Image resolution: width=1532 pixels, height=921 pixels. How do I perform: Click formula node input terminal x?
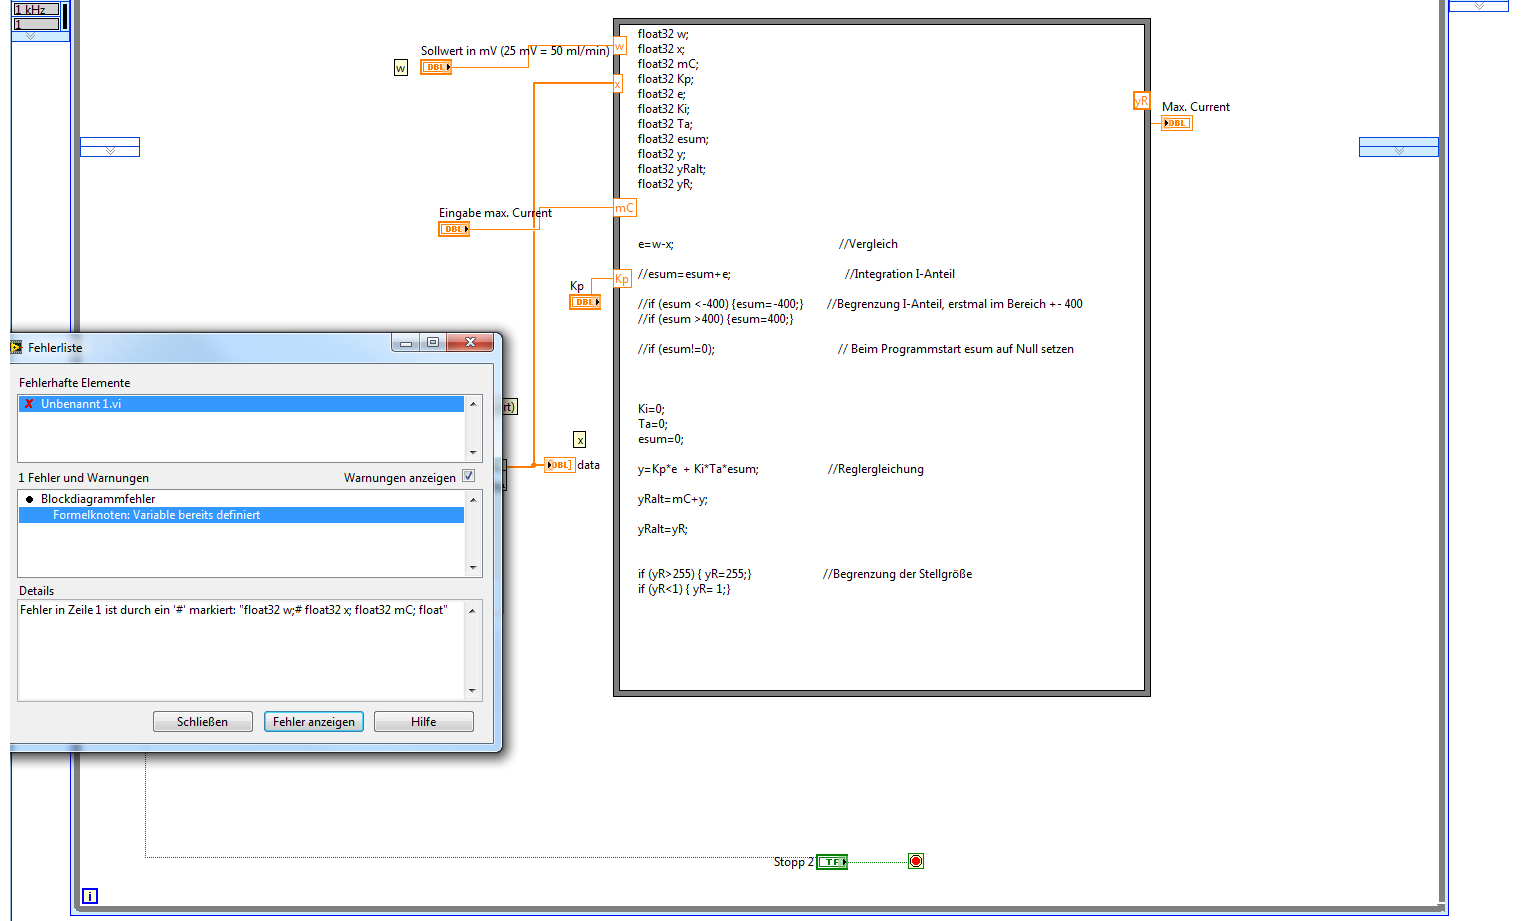point(618,84)
